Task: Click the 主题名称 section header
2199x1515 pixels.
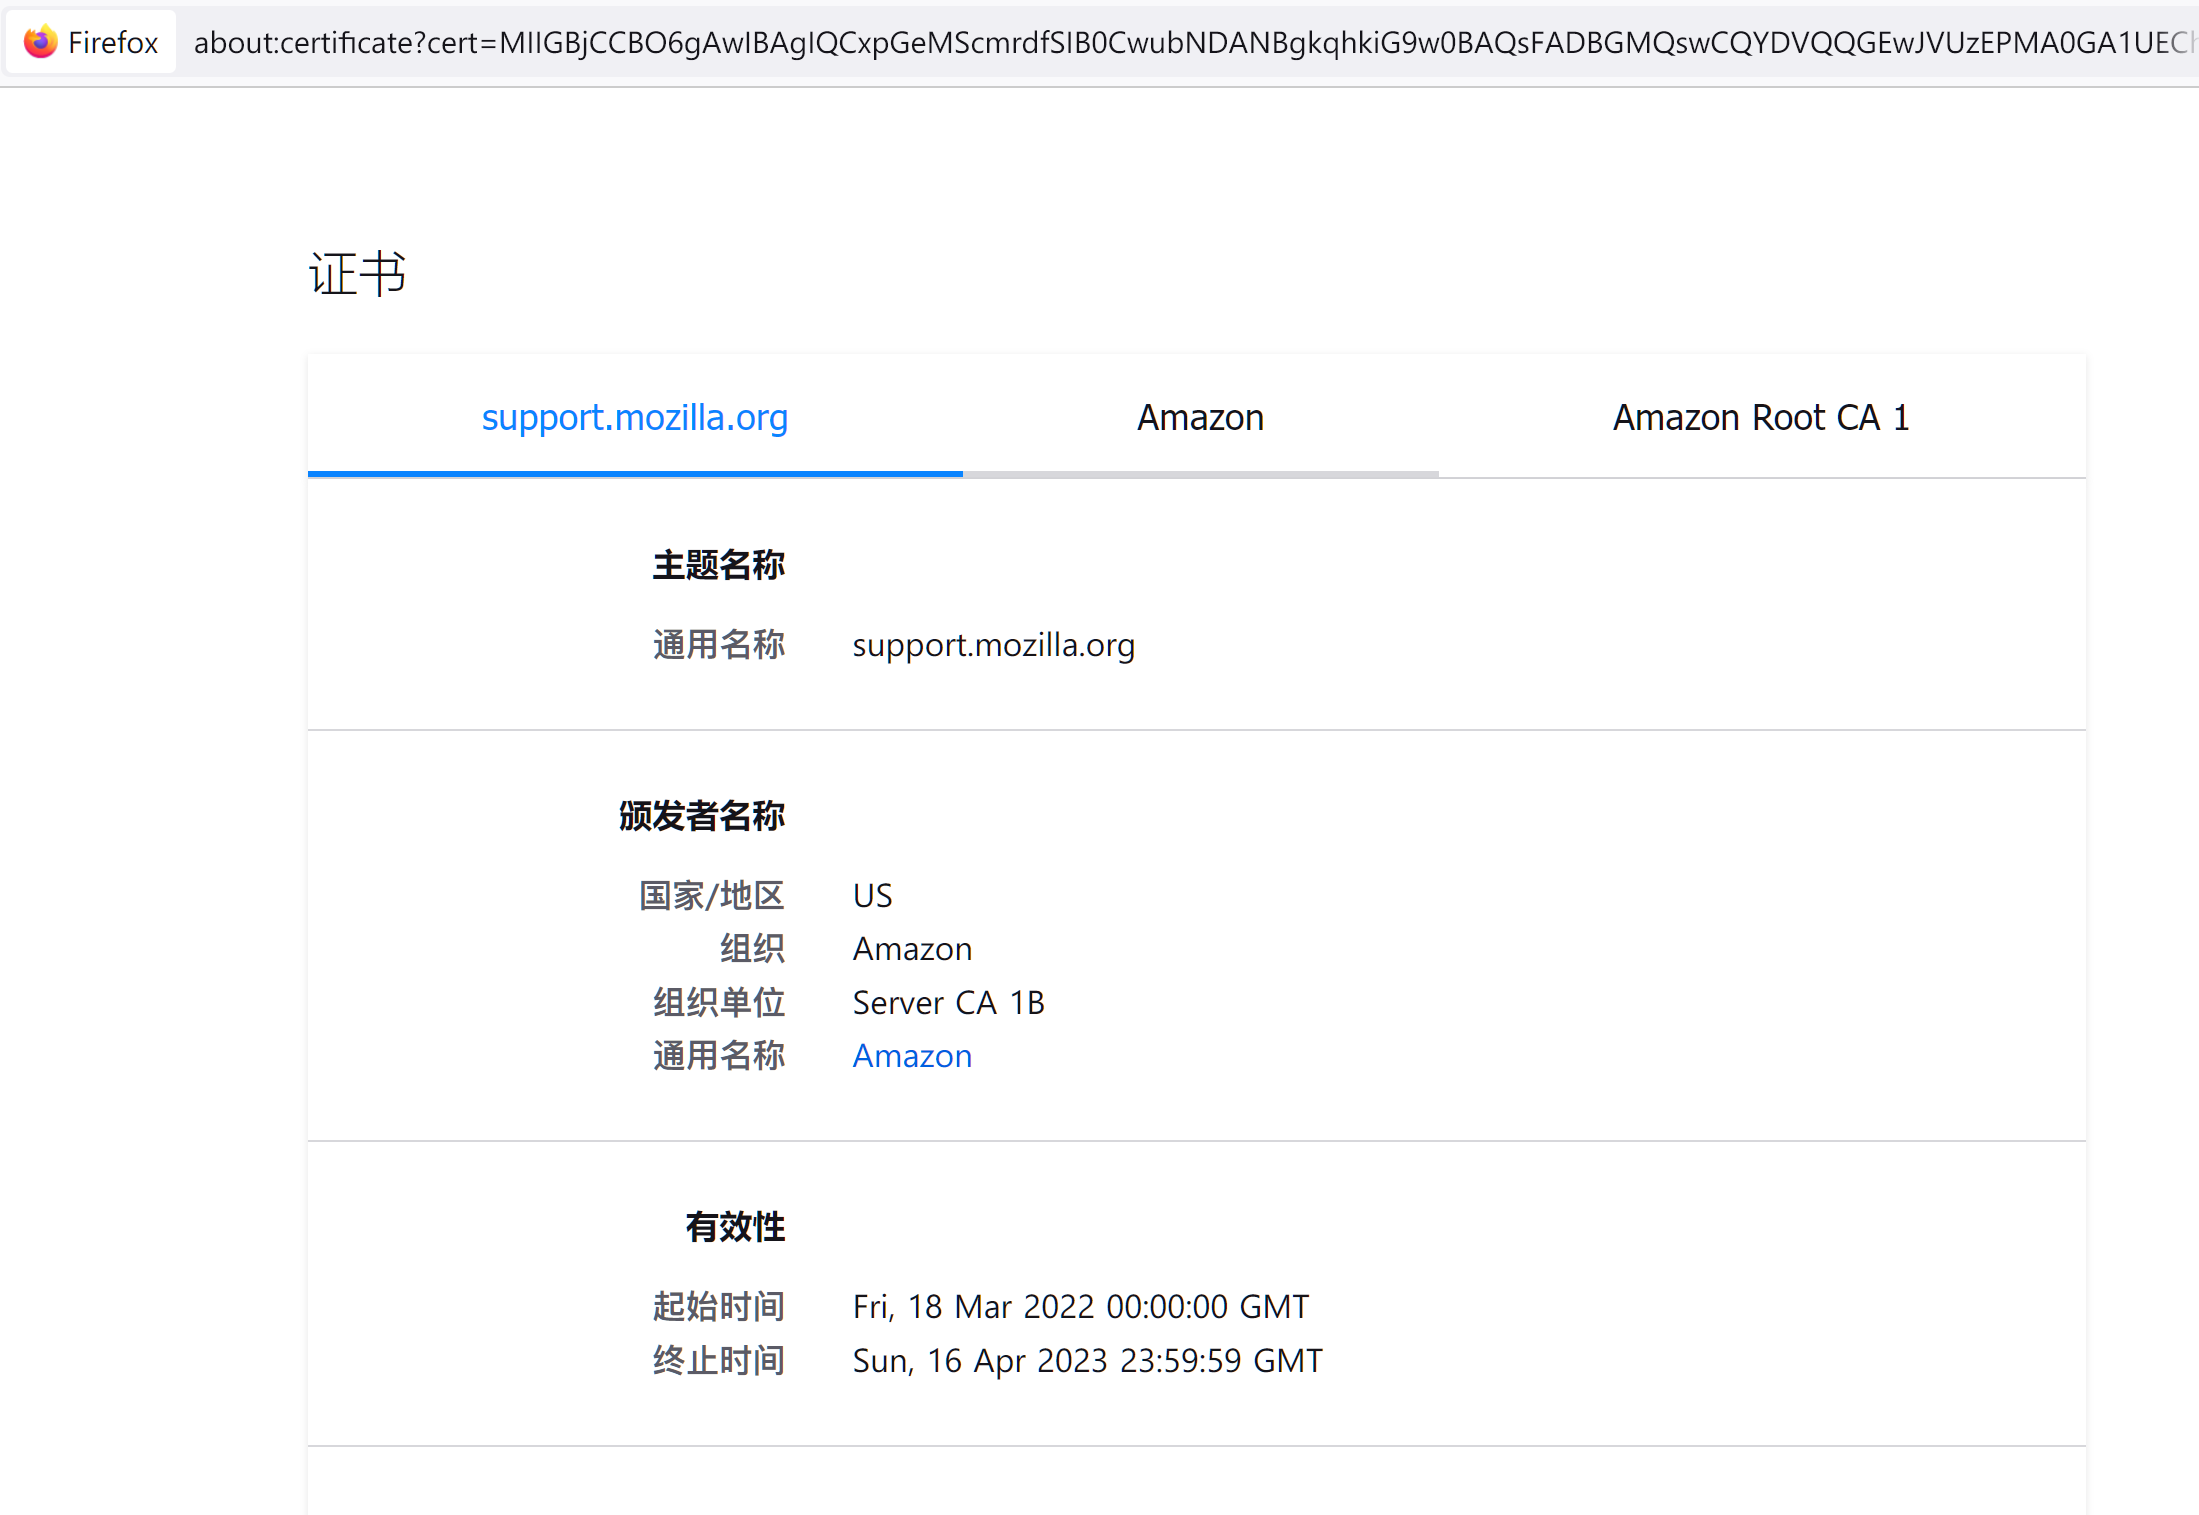Action: click(x=719, y=565)
